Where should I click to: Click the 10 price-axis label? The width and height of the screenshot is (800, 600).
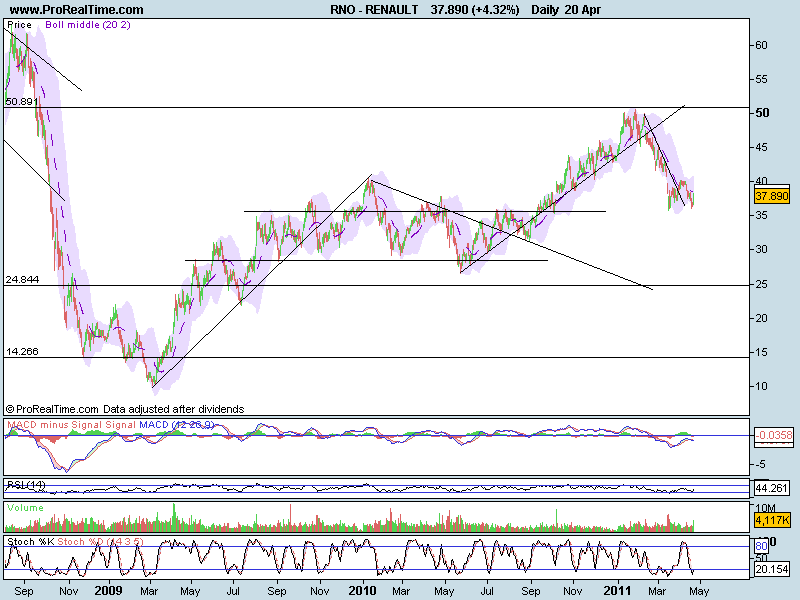coord(761,386)
